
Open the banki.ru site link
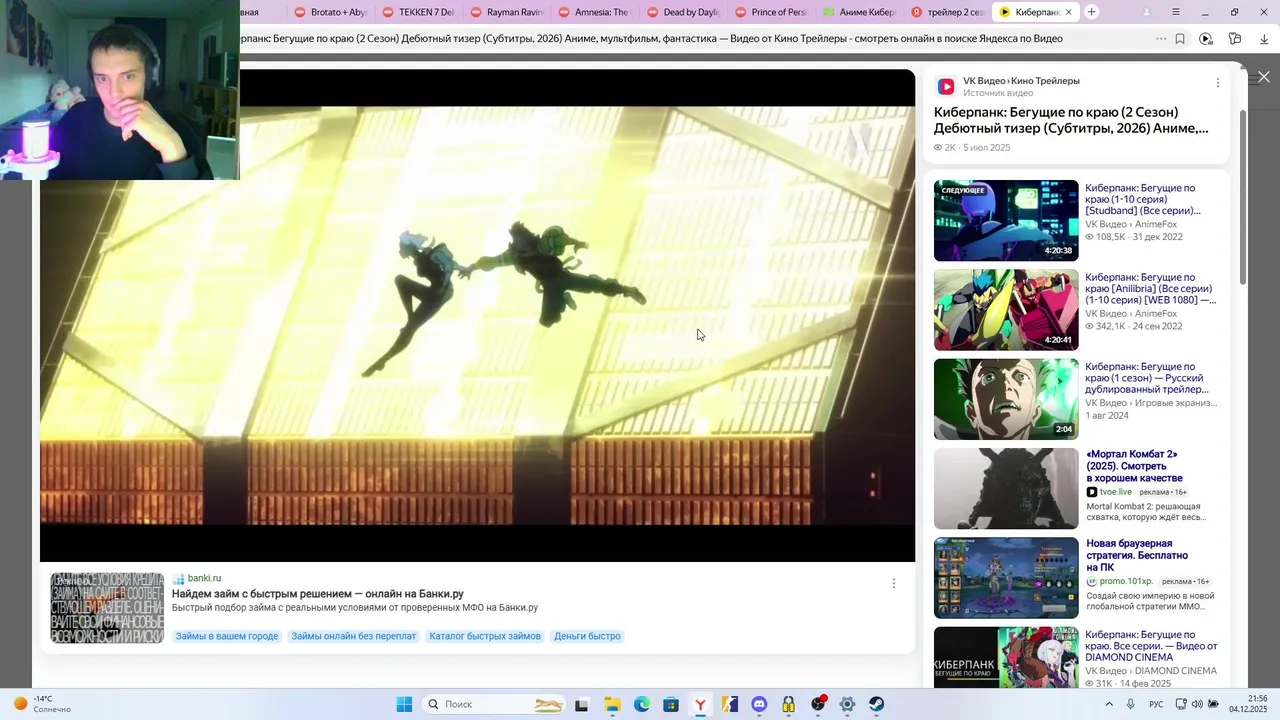(x=204, y=578)
